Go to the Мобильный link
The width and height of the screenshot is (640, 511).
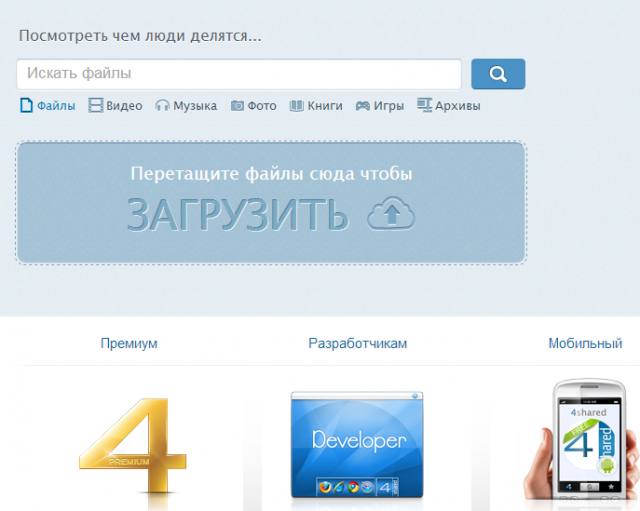[x=585, y=344]
